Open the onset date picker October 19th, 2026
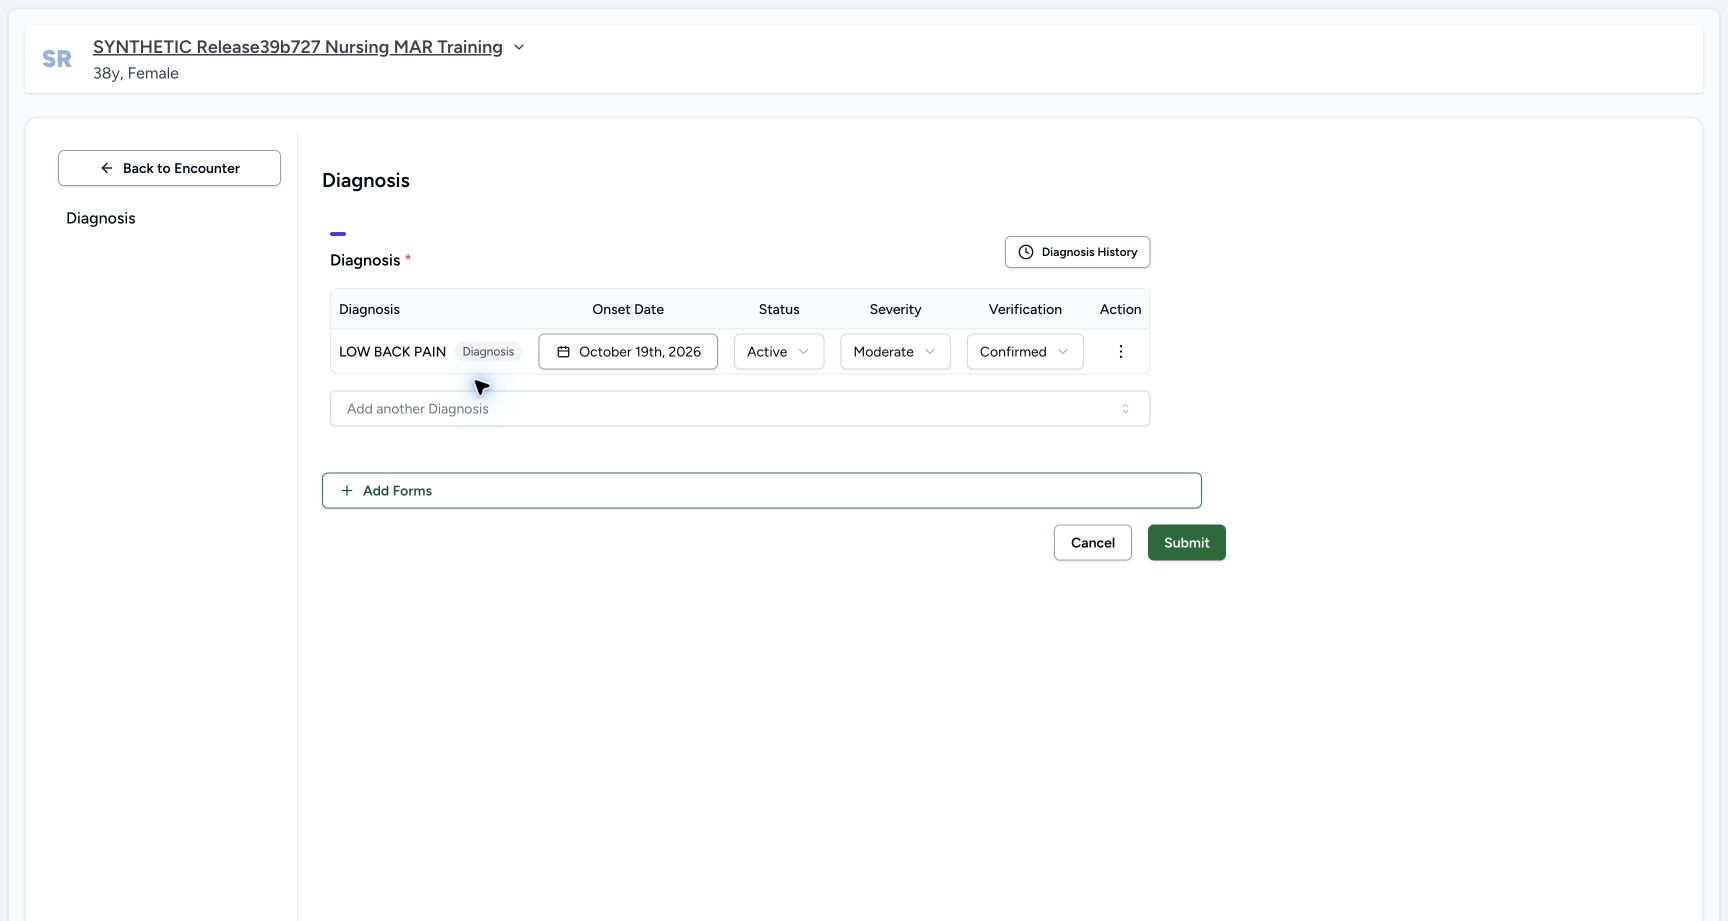The image size is (1728, 921). point(628,352)
